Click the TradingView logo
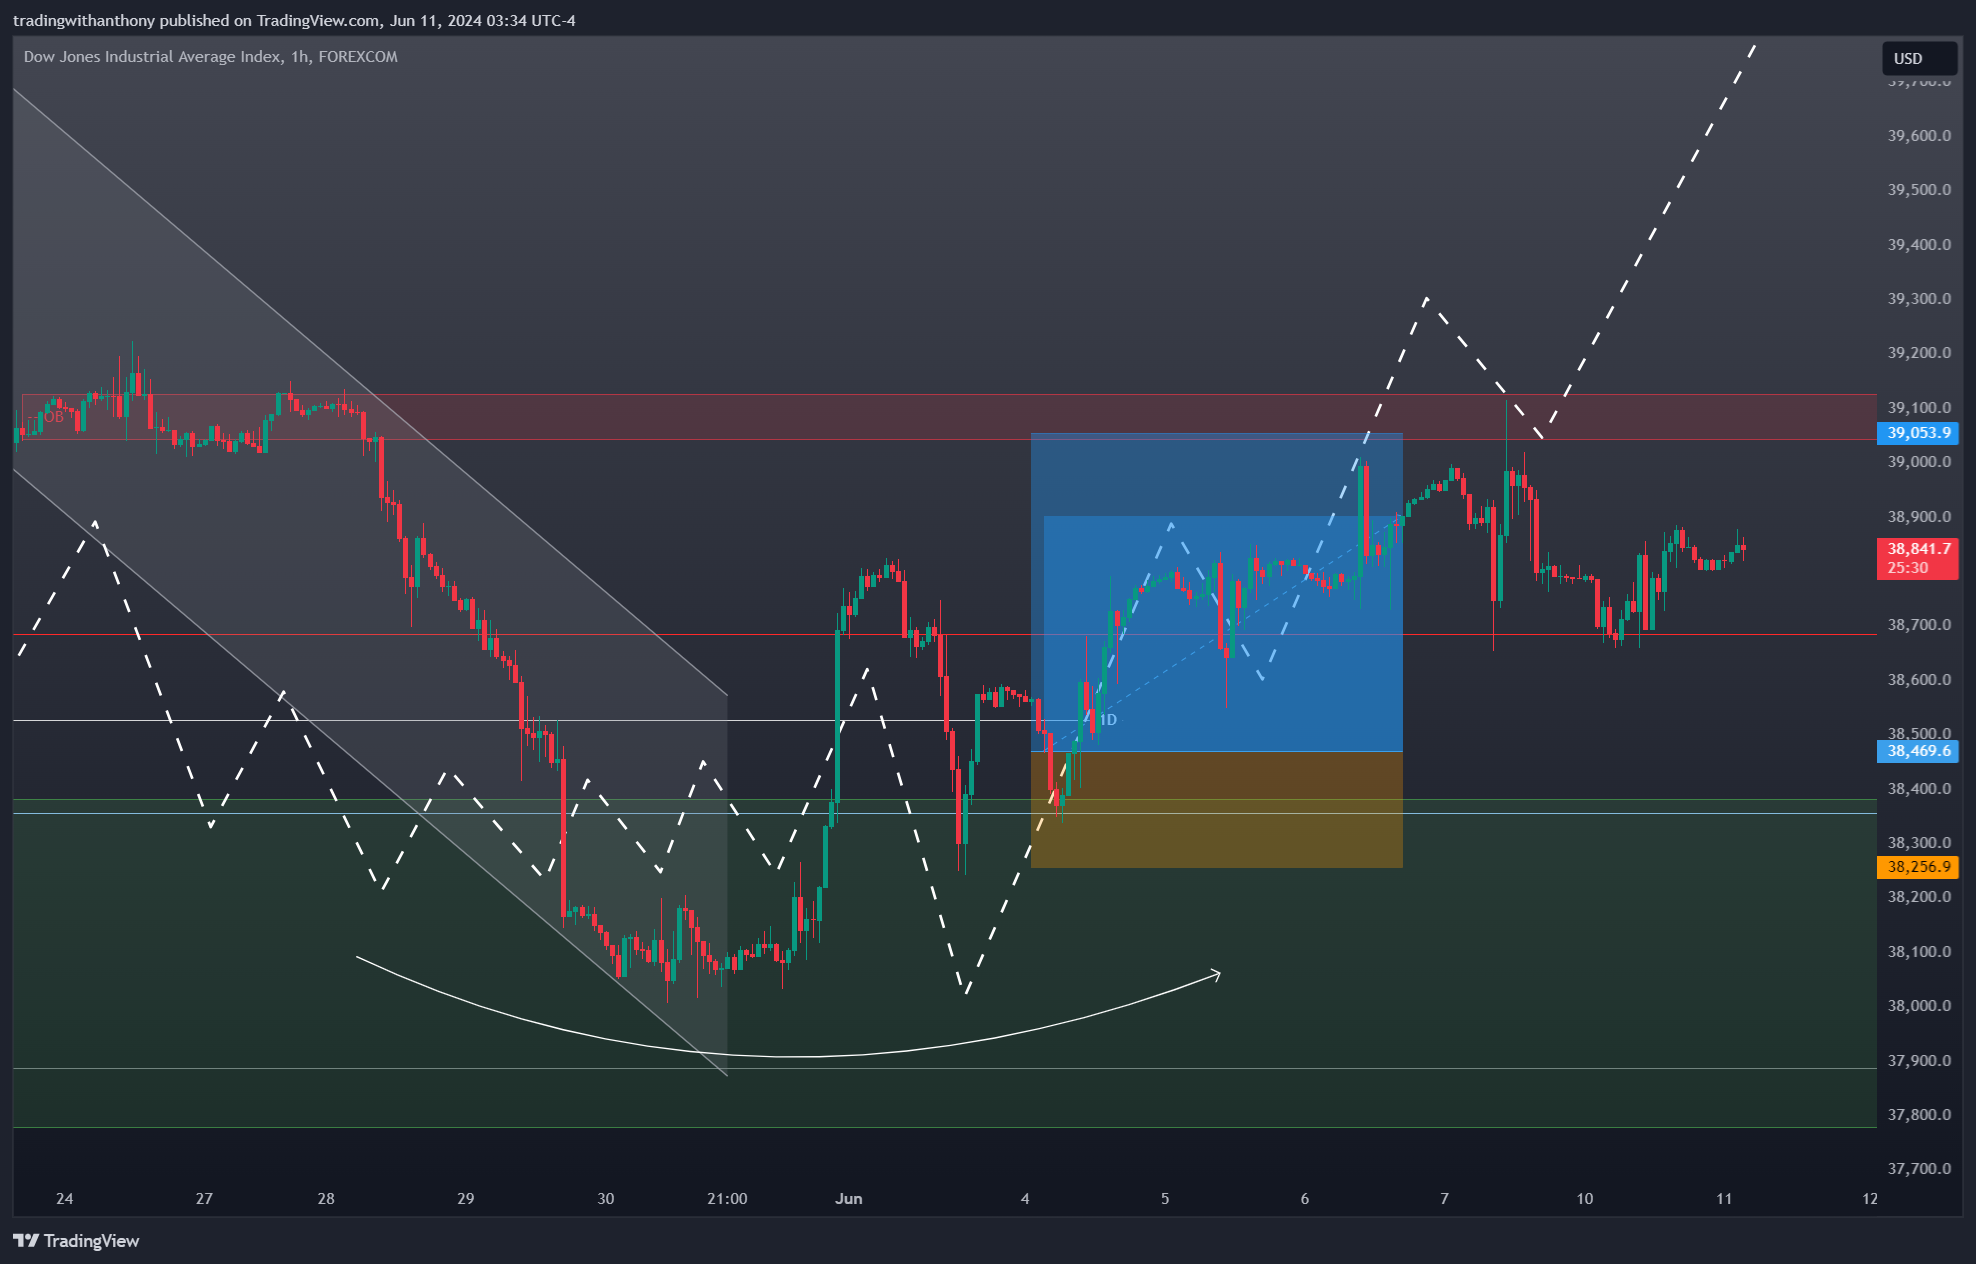 coord(76,1241)
